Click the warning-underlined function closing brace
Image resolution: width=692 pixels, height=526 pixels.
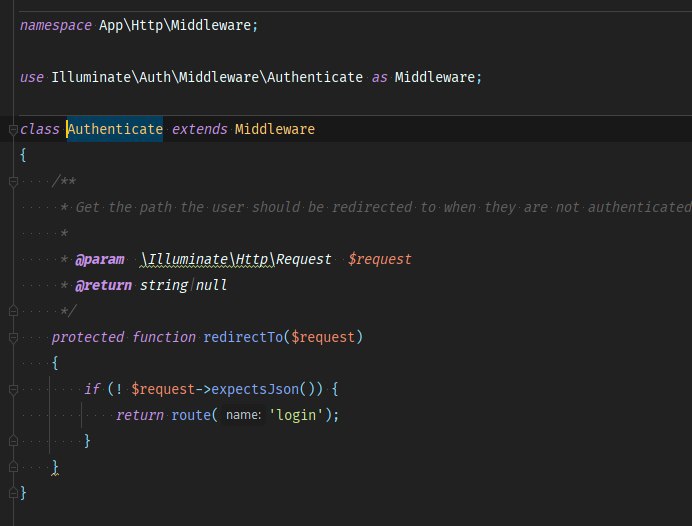pos(55,467)
